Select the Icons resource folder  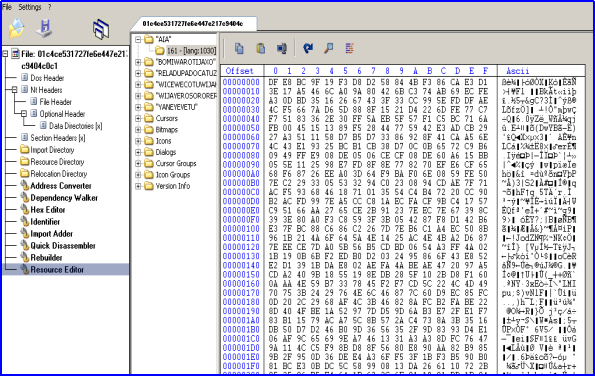pyautogui.click(x=163, y=141)
